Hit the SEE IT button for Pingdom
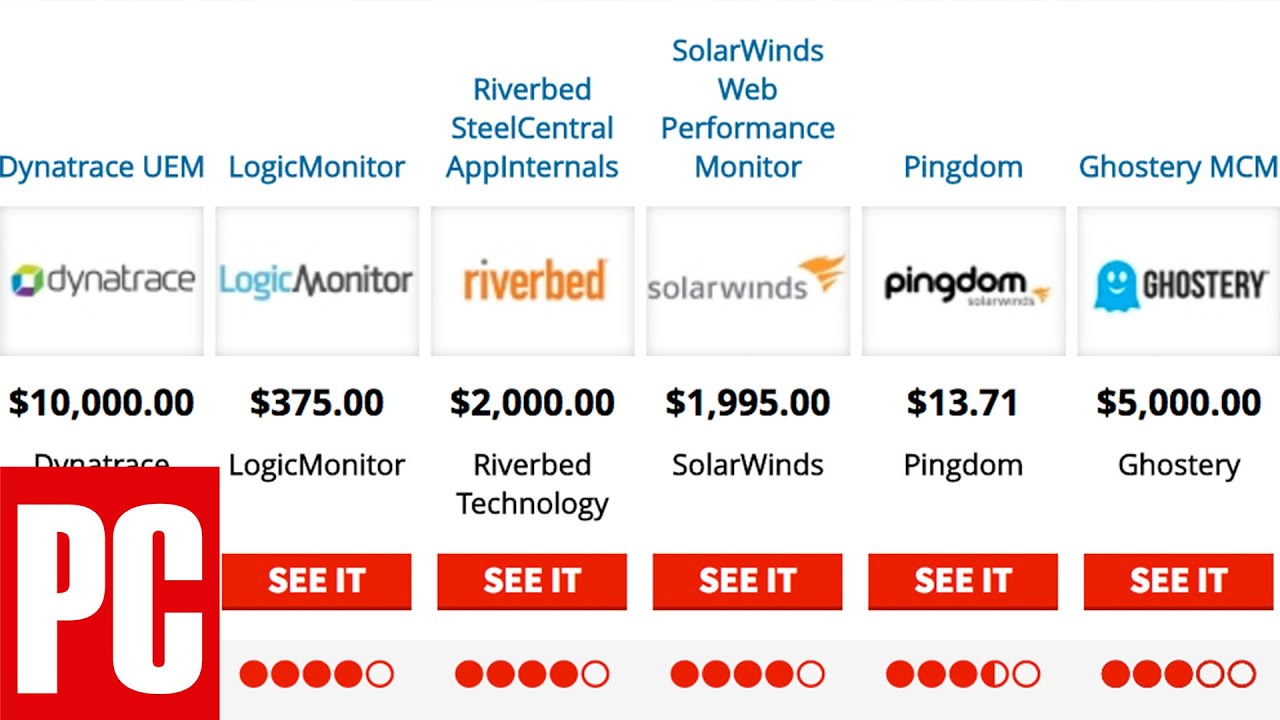Image resolution: width=1280 pixels, height=720 pixels. click(x=963, y=581)
